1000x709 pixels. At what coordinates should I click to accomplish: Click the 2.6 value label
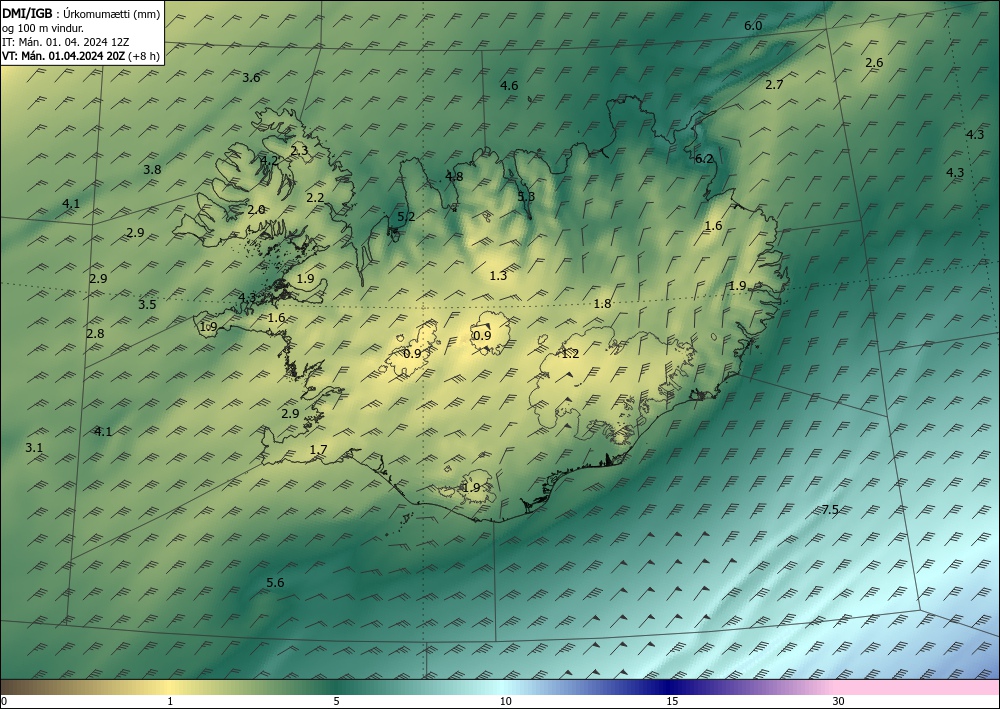[x=874, y=62]
